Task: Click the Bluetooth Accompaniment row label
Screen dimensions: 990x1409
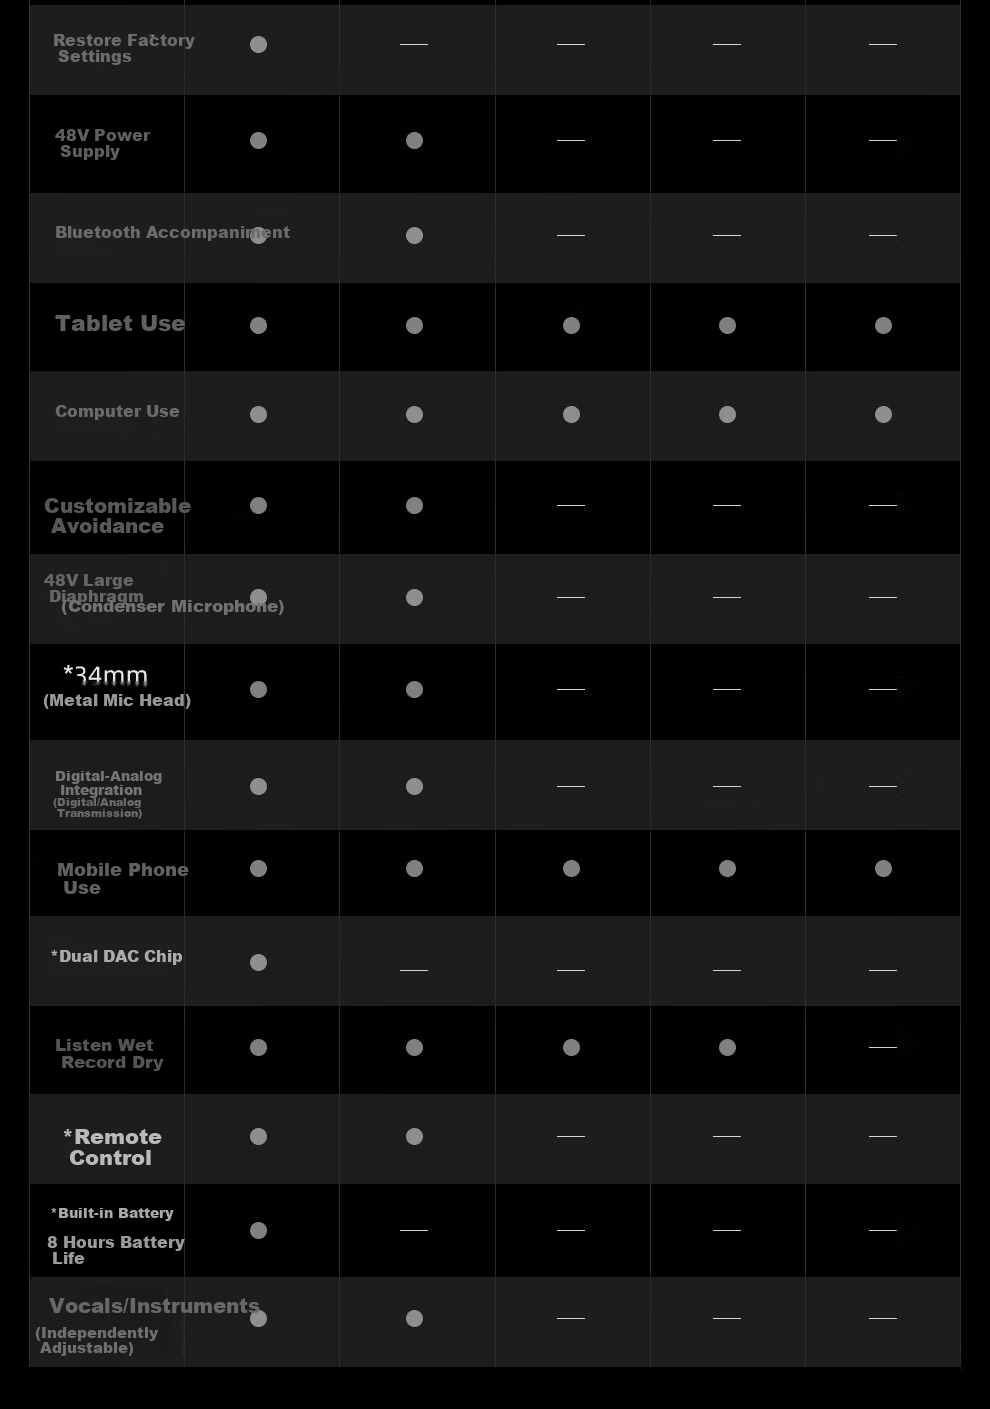Action: pyautogui.click(x=172, y=232)
